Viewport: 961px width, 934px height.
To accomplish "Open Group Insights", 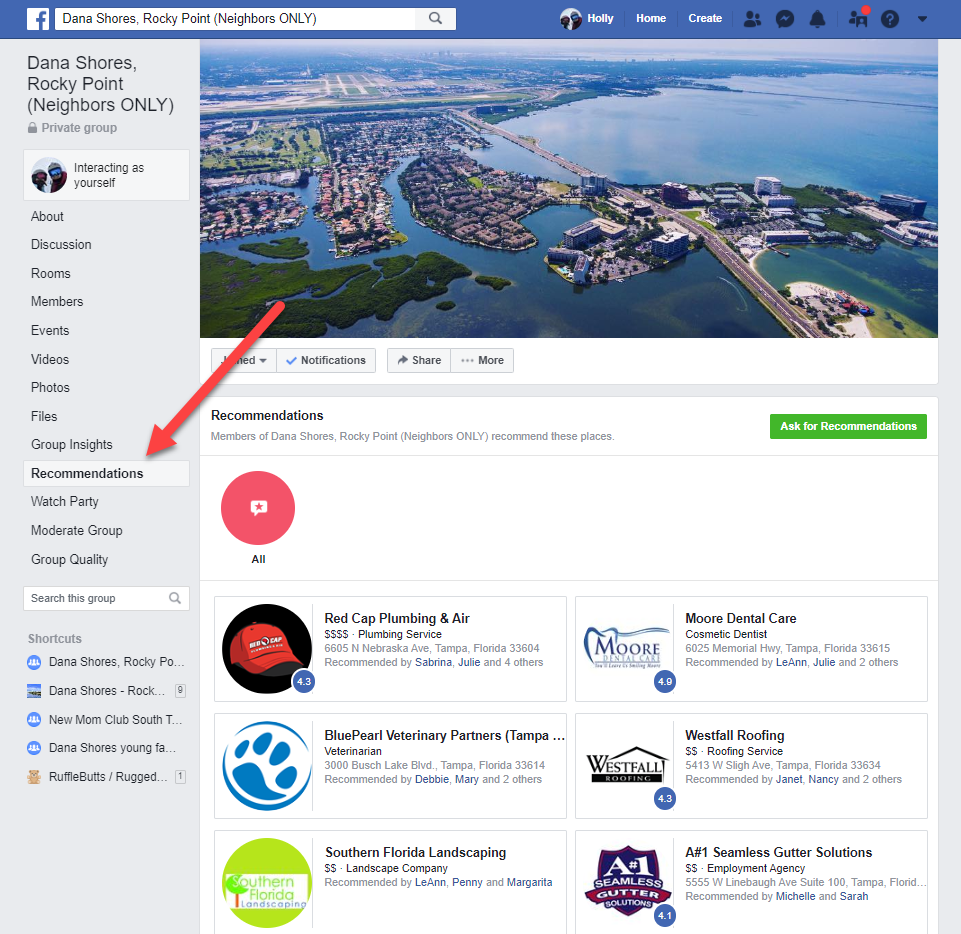I will pyautogui.click(x=72, y=444).
